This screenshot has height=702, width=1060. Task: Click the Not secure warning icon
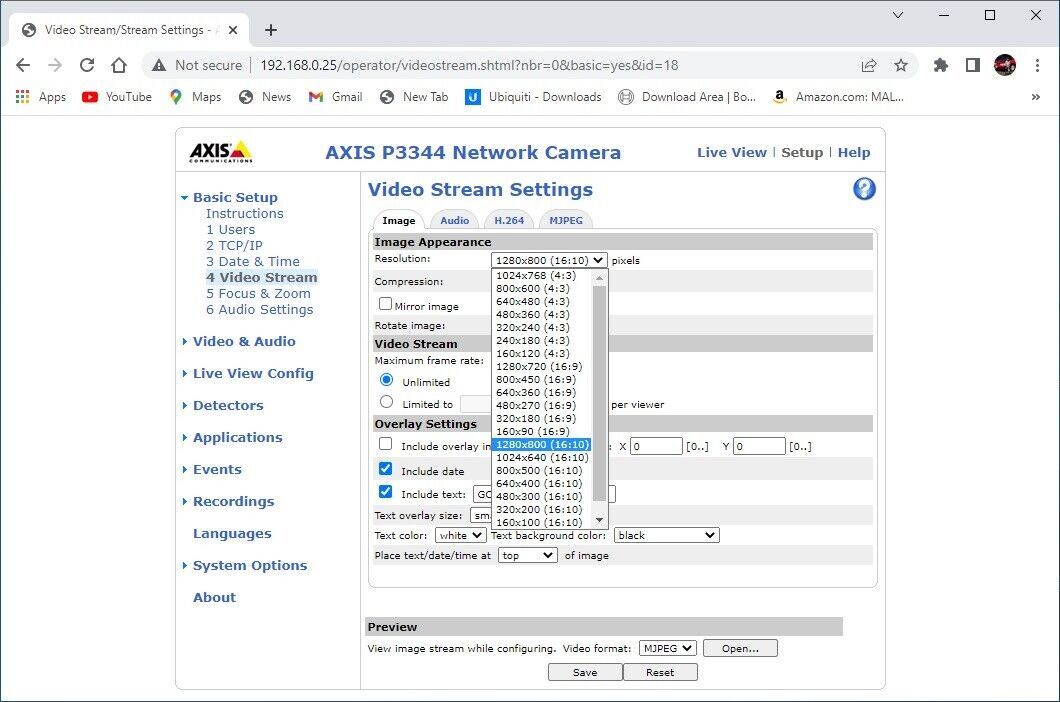[159, 65]
